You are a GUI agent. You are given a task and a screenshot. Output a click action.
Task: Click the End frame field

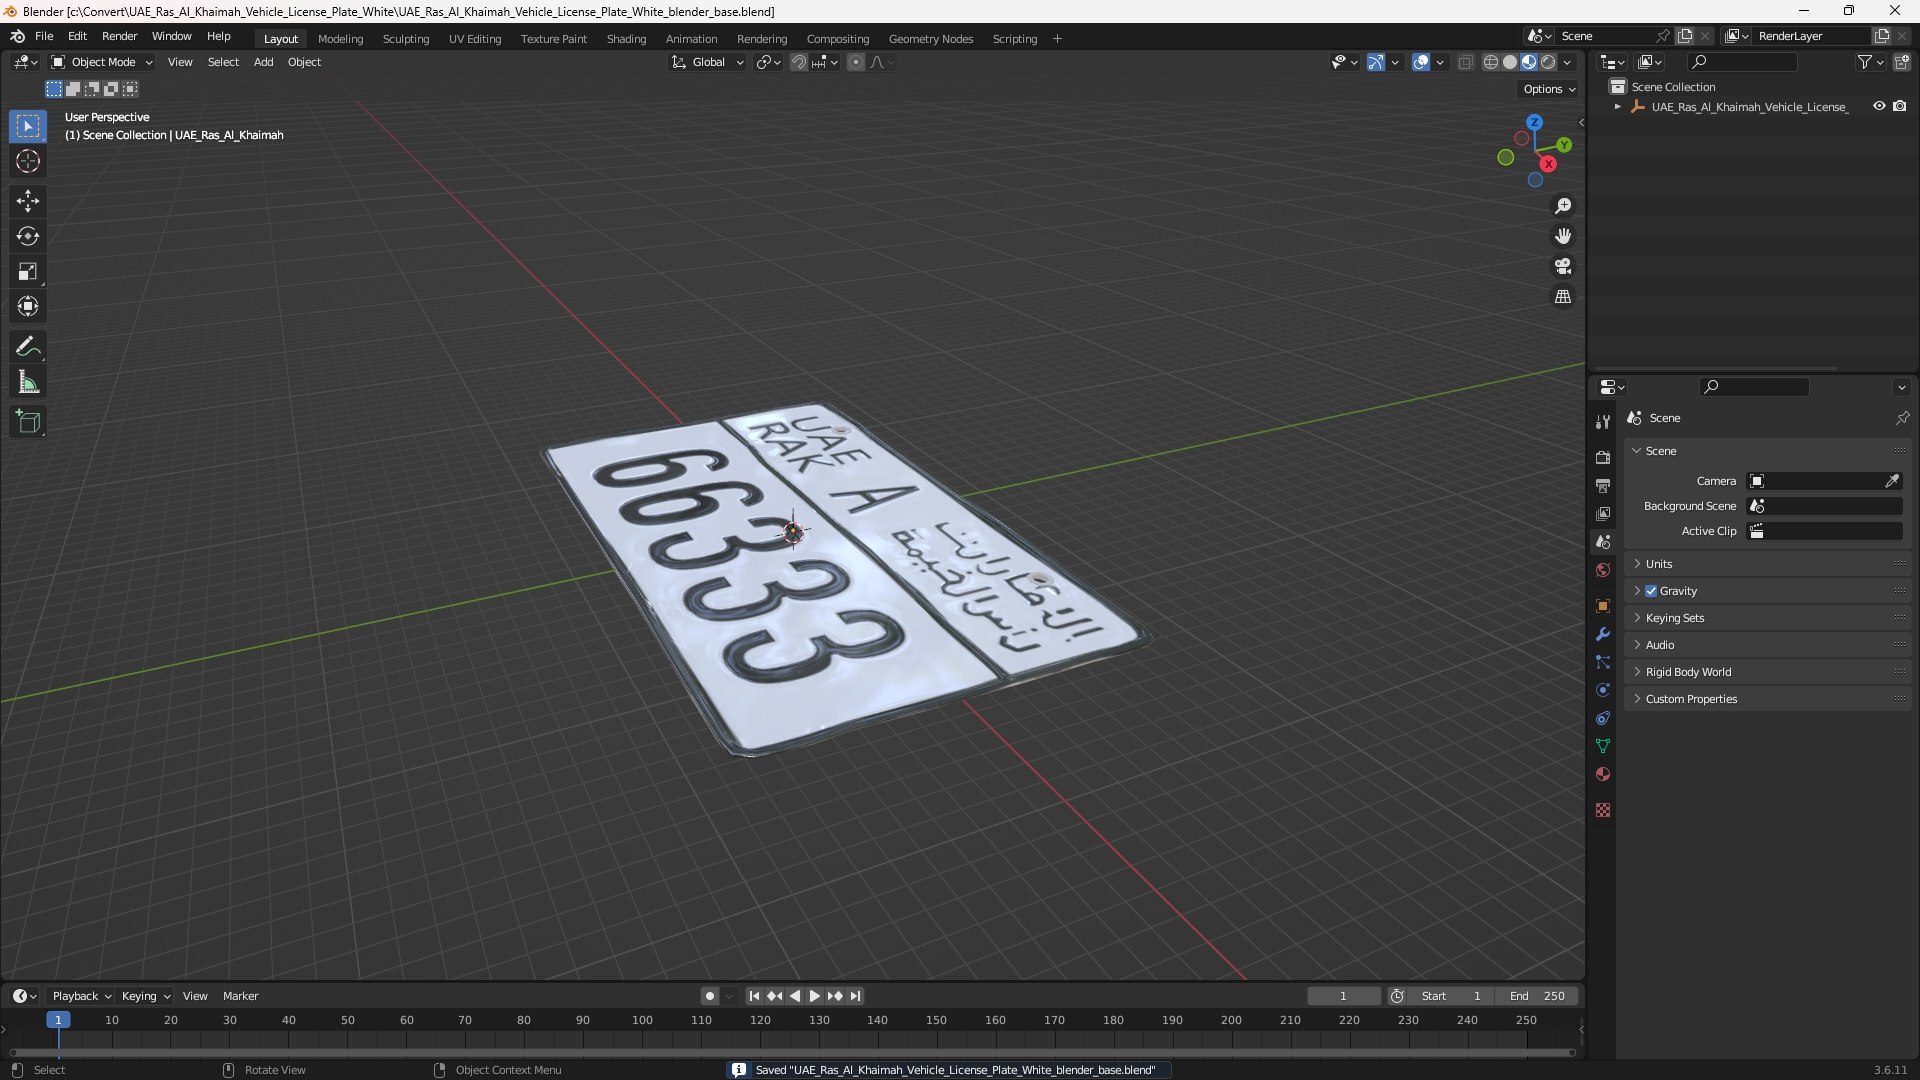[x=1538, y=996]
